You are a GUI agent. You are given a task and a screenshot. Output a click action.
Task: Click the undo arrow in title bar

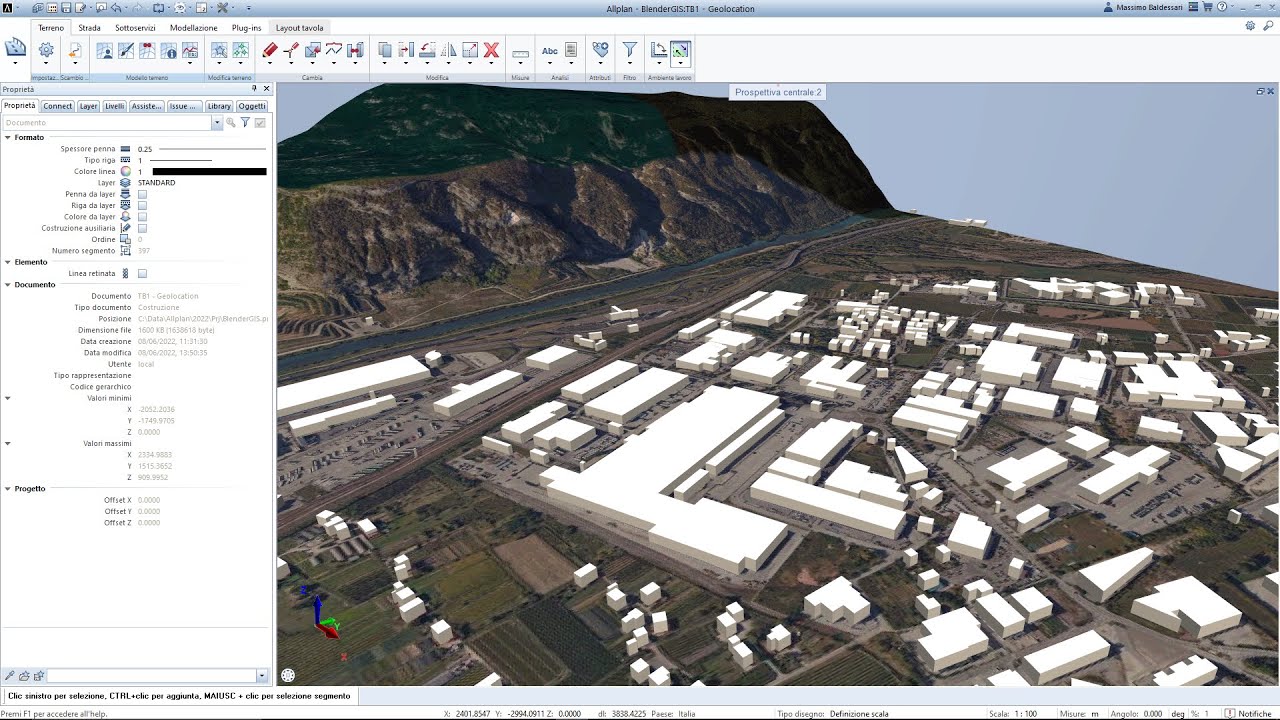[117, 7]
